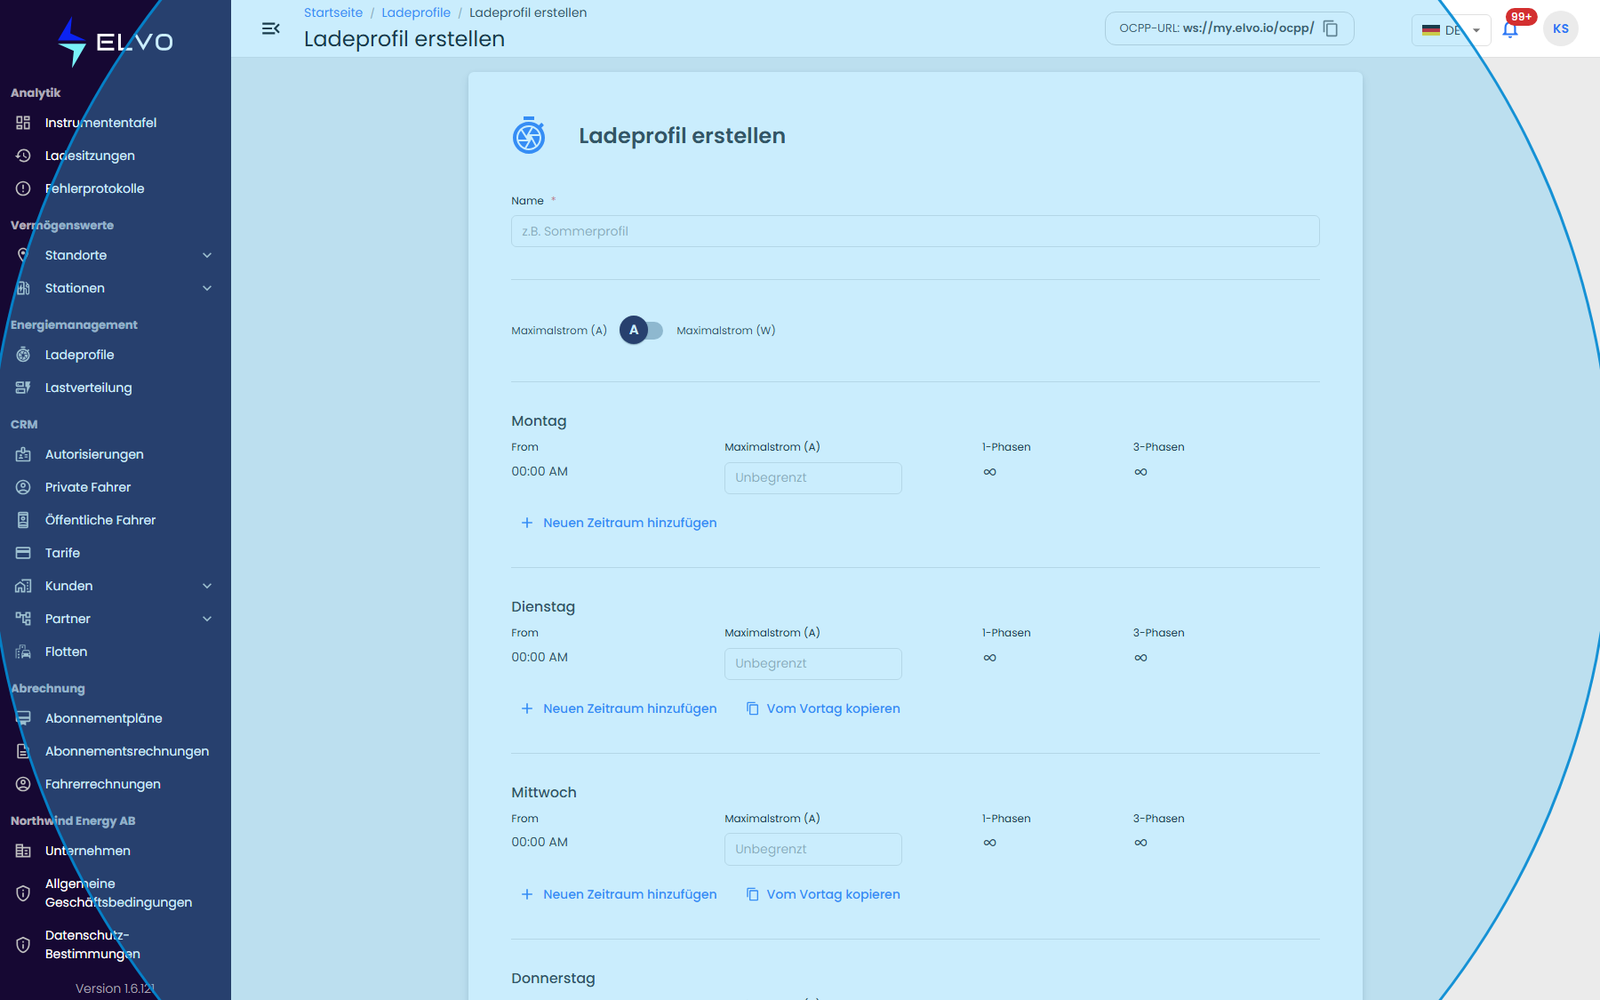Open the Instrumententafel dashboard icon
The image size is (1600, 1000).
pyautogui.click(x=23, y=123)
